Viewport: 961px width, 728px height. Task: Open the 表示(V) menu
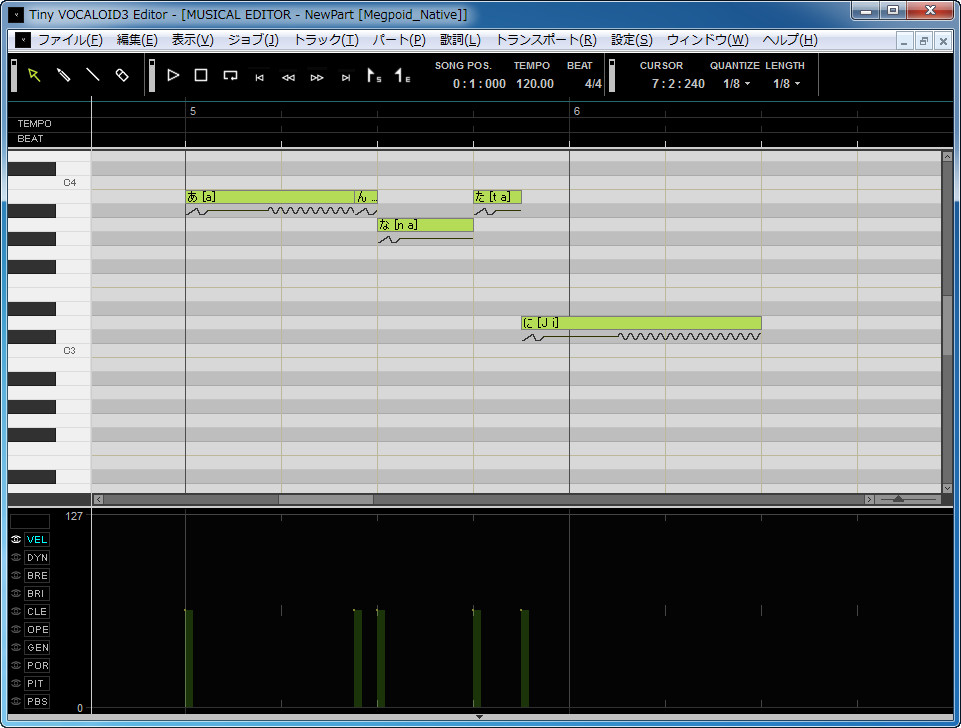(x=192, y=40)
